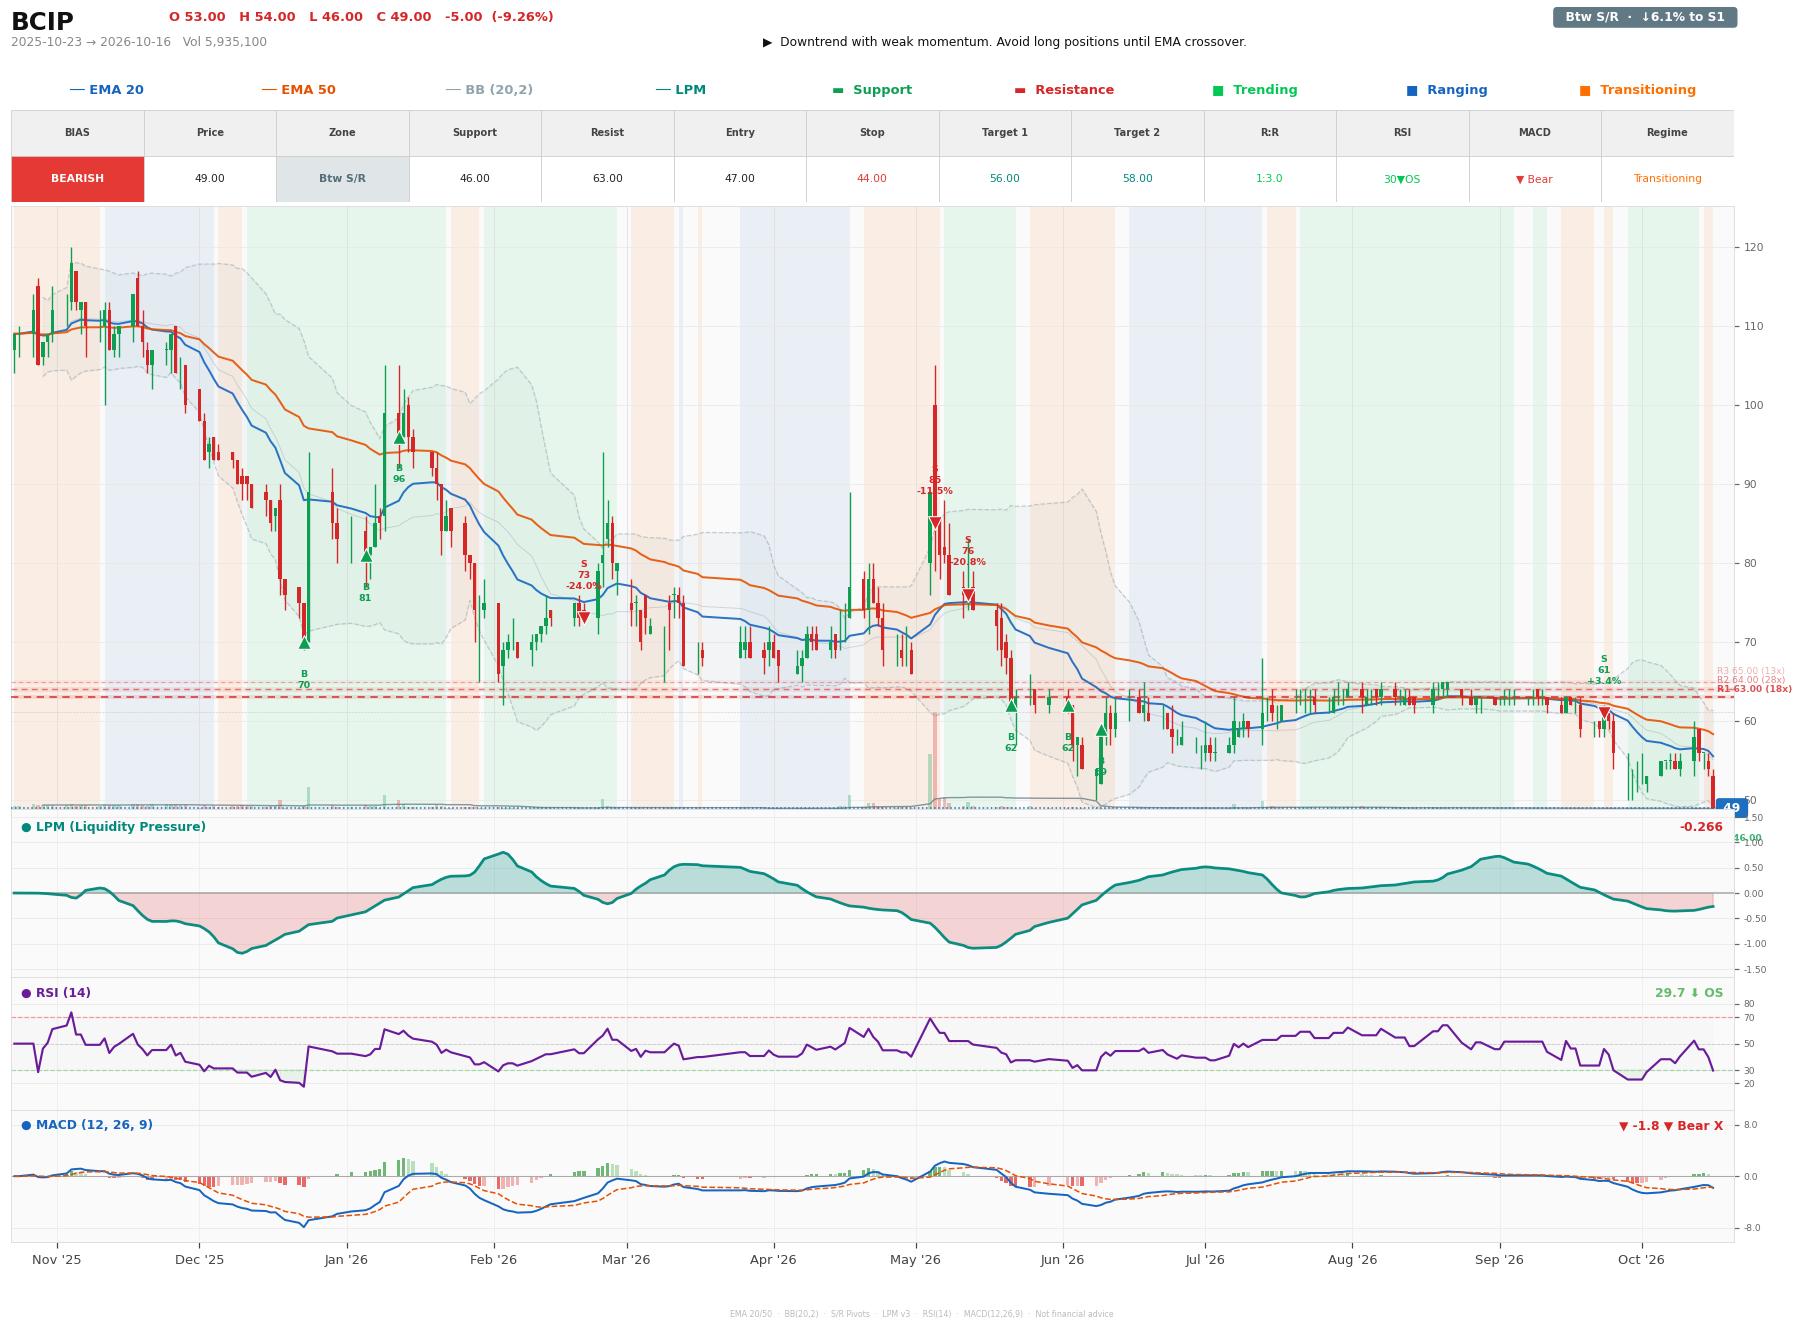
Task: Click the RSI reading 29.7 OS
Action: 1689,993
